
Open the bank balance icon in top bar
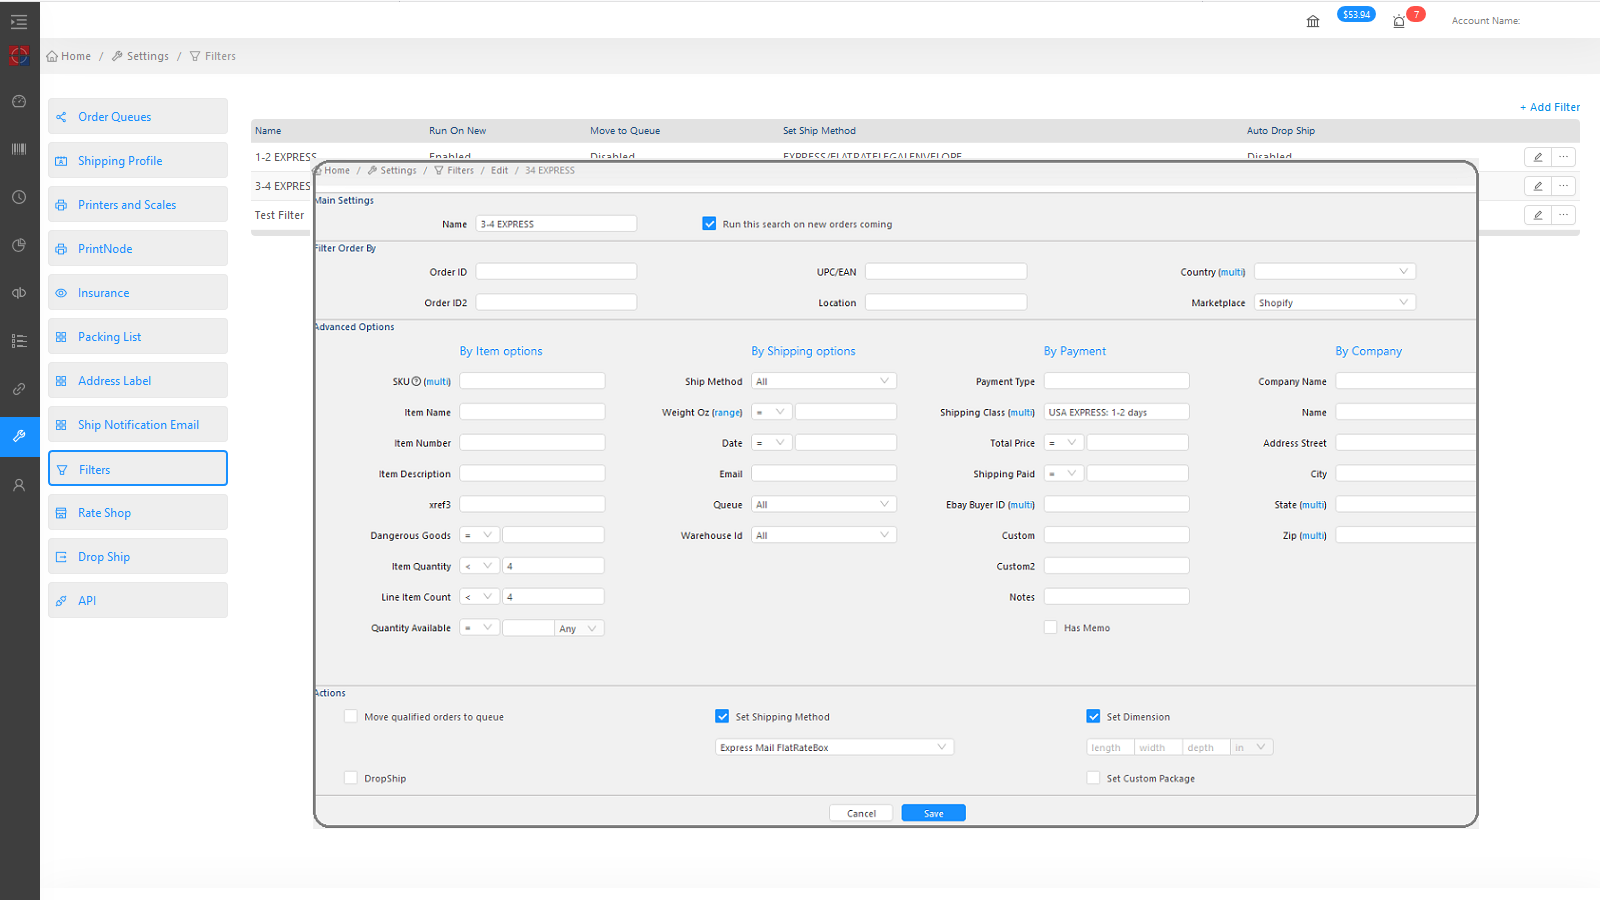pyautogui.click(x=1313, y=20)
